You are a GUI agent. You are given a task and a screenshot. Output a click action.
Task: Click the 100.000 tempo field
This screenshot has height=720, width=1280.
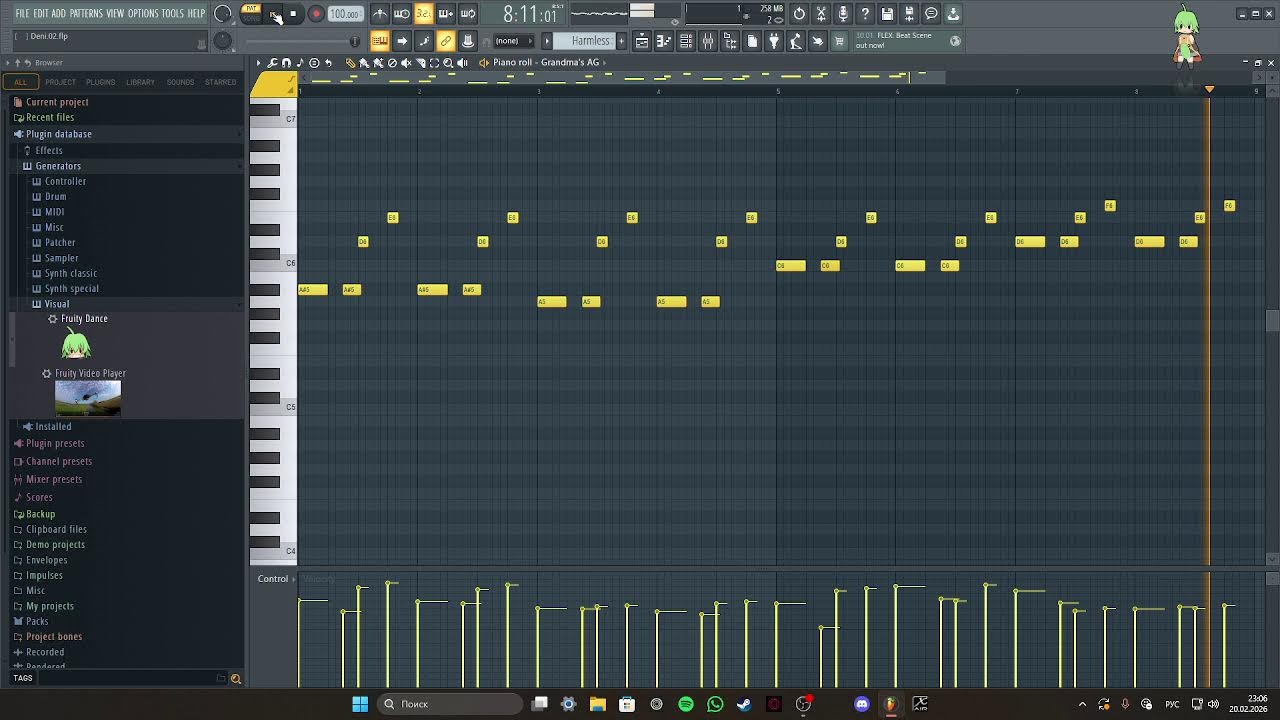click(345, 14)
